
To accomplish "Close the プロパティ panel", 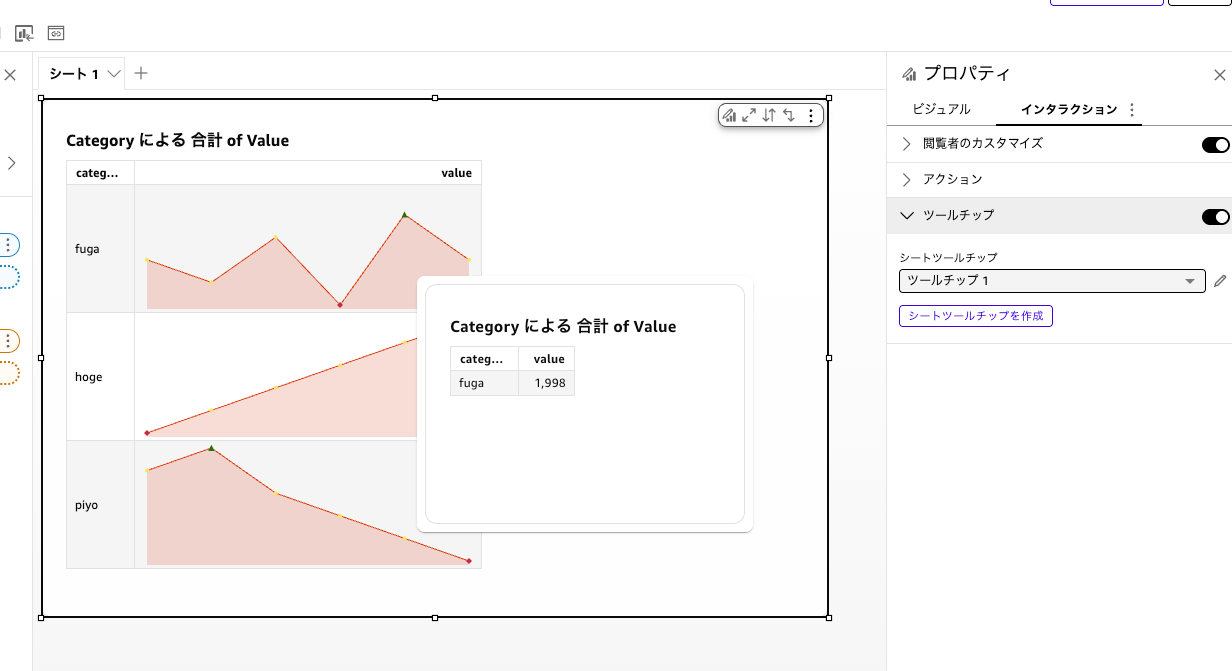I will (1219, 75).
